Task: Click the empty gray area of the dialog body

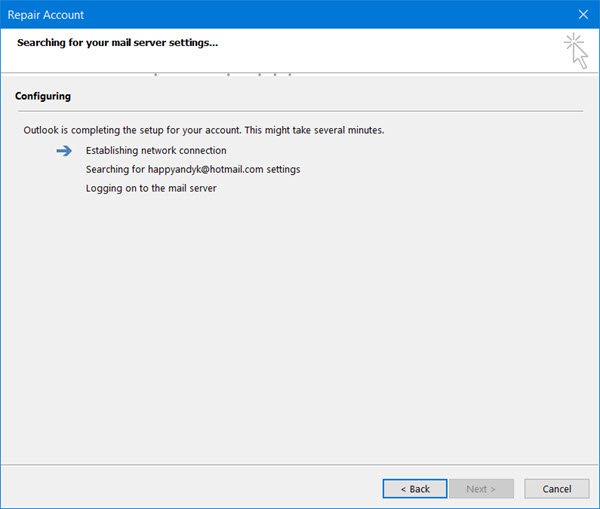Action: click(x=300, y=330)
